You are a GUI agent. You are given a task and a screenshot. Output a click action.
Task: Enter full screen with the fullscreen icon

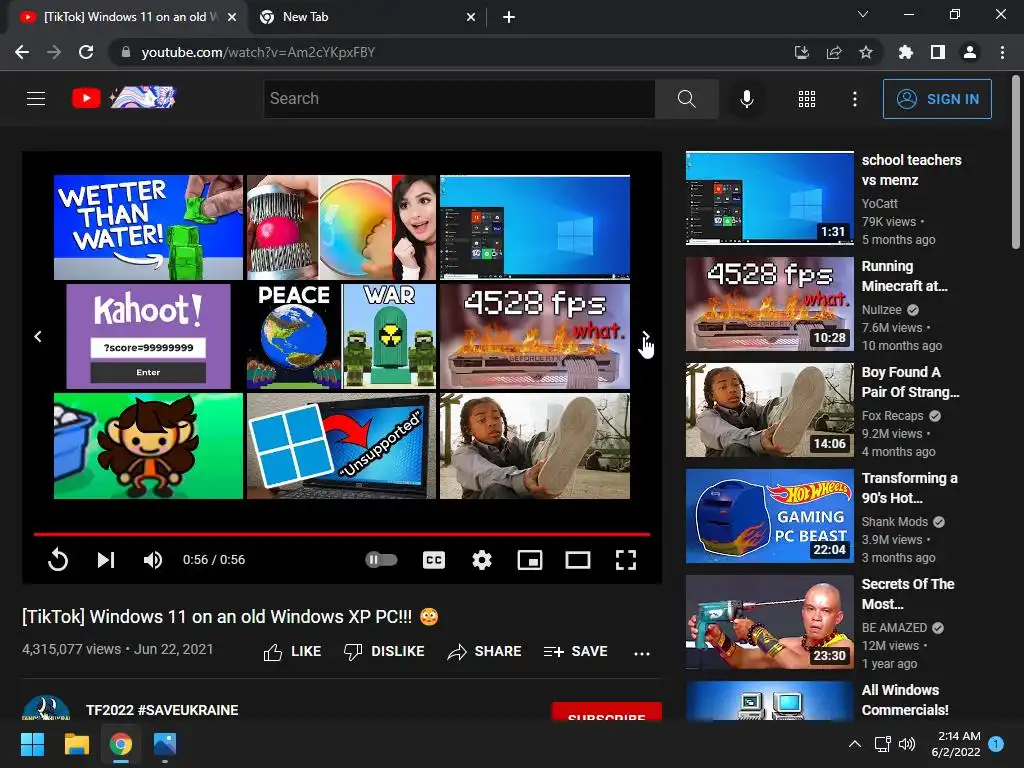coord(626,560)
